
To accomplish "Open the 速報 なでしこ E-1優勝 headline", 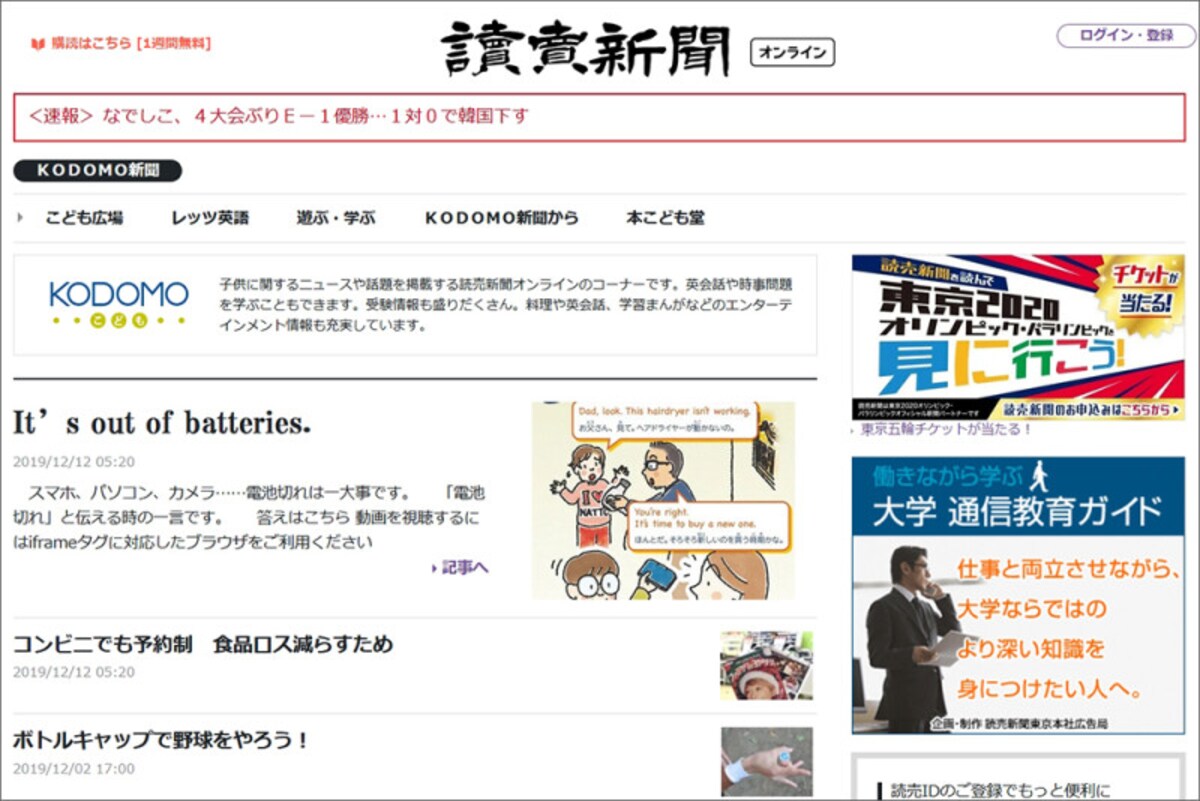I will pyautogui.click(x=278, y=116).
